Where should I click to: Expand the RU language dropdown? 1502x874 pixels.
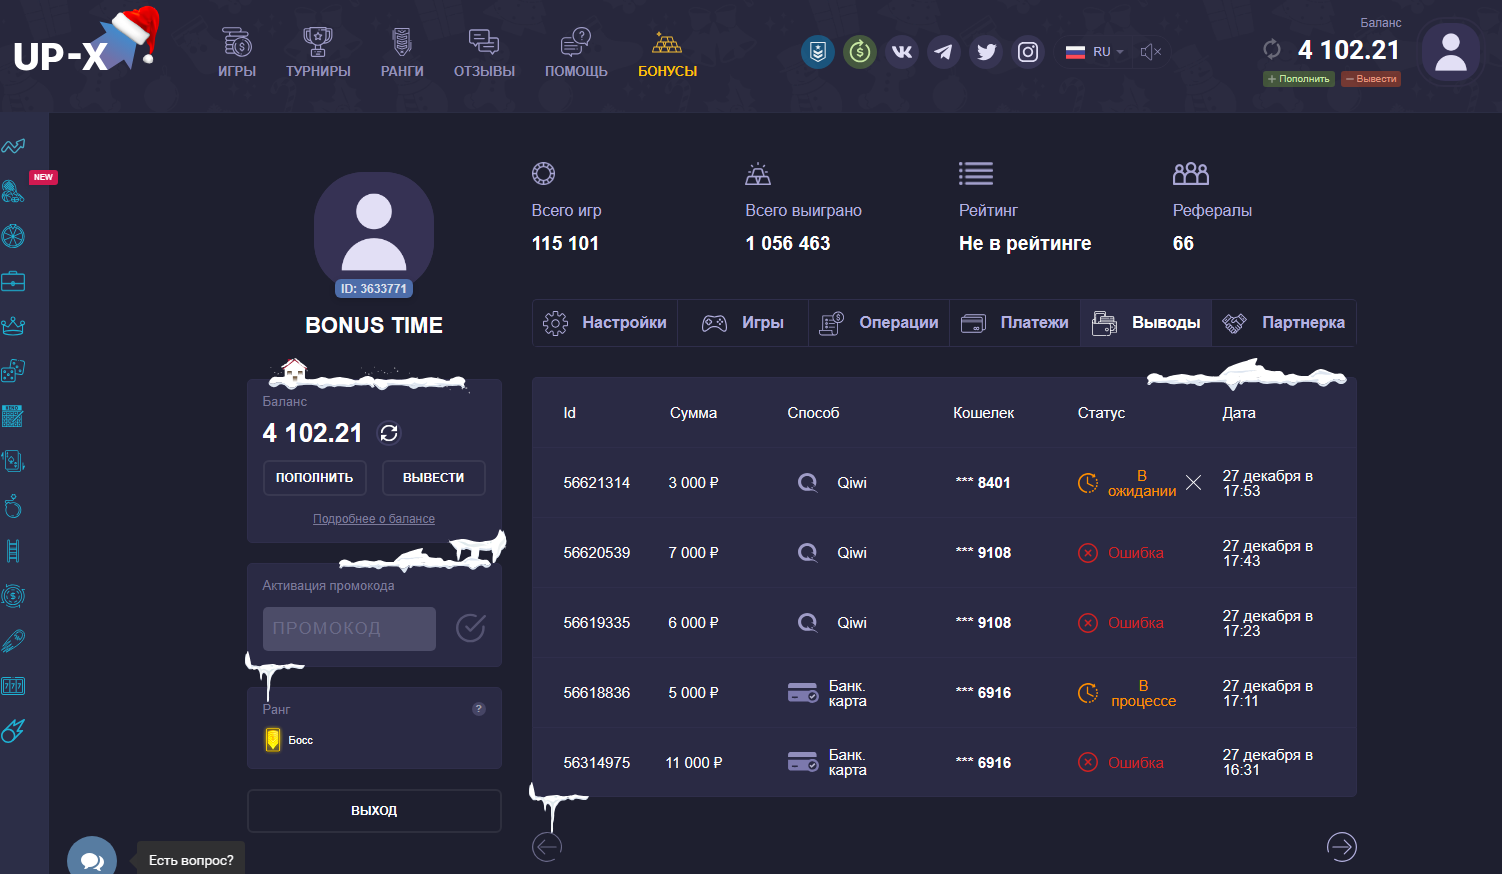tap(1095, 52)
